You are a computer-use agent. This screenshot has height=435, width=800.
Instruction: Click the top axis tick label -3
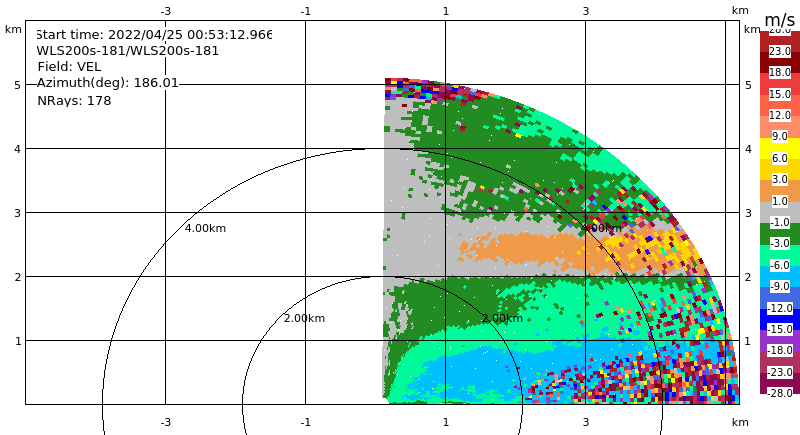coord(165,11)
